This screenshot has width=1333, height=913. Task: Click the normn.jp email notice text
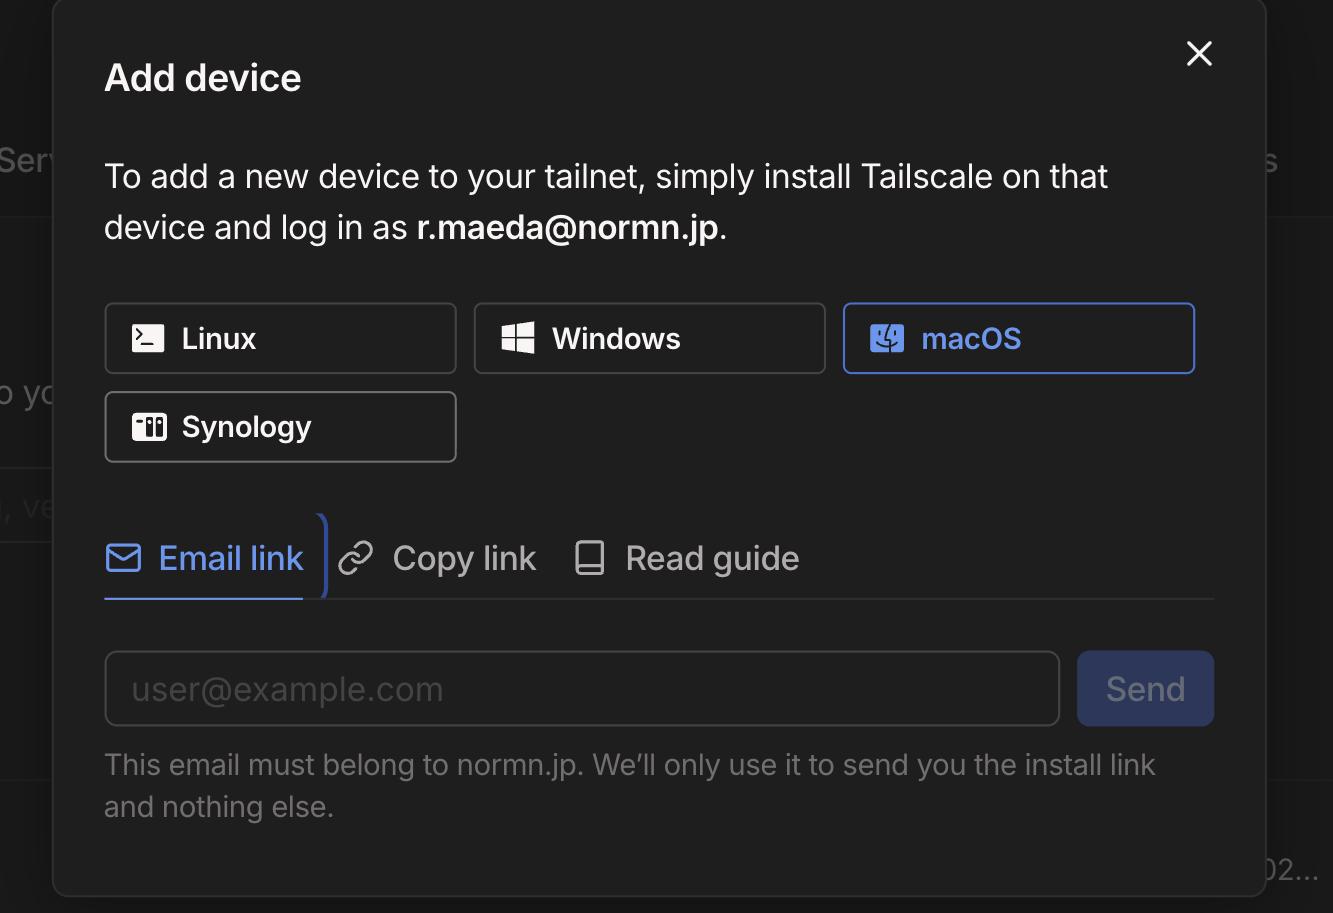tap(630, 786)
